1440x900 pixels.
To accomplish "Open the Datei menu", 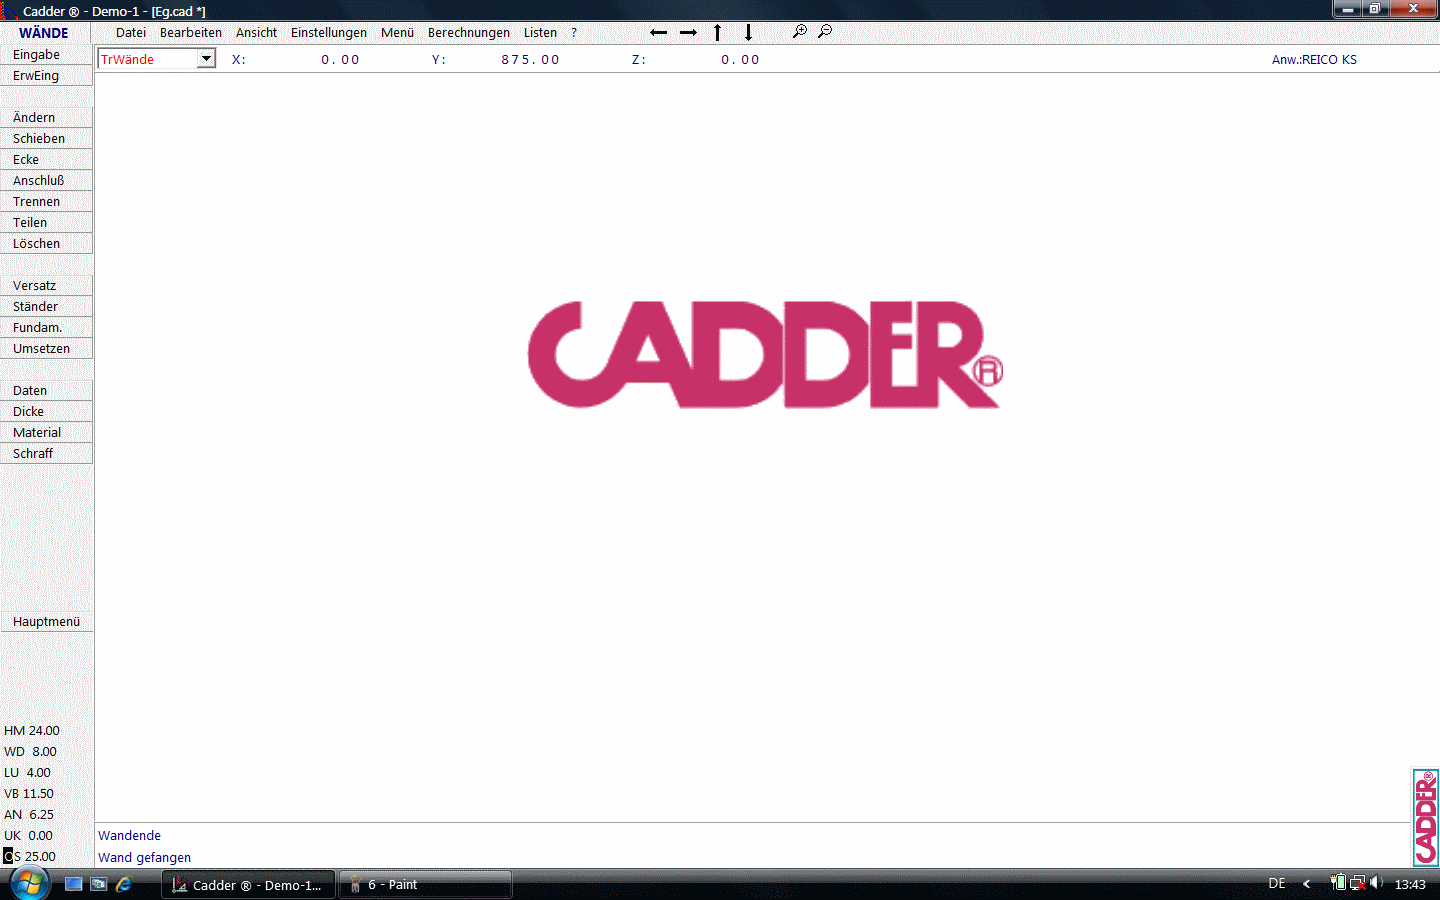I will [131, 33].
